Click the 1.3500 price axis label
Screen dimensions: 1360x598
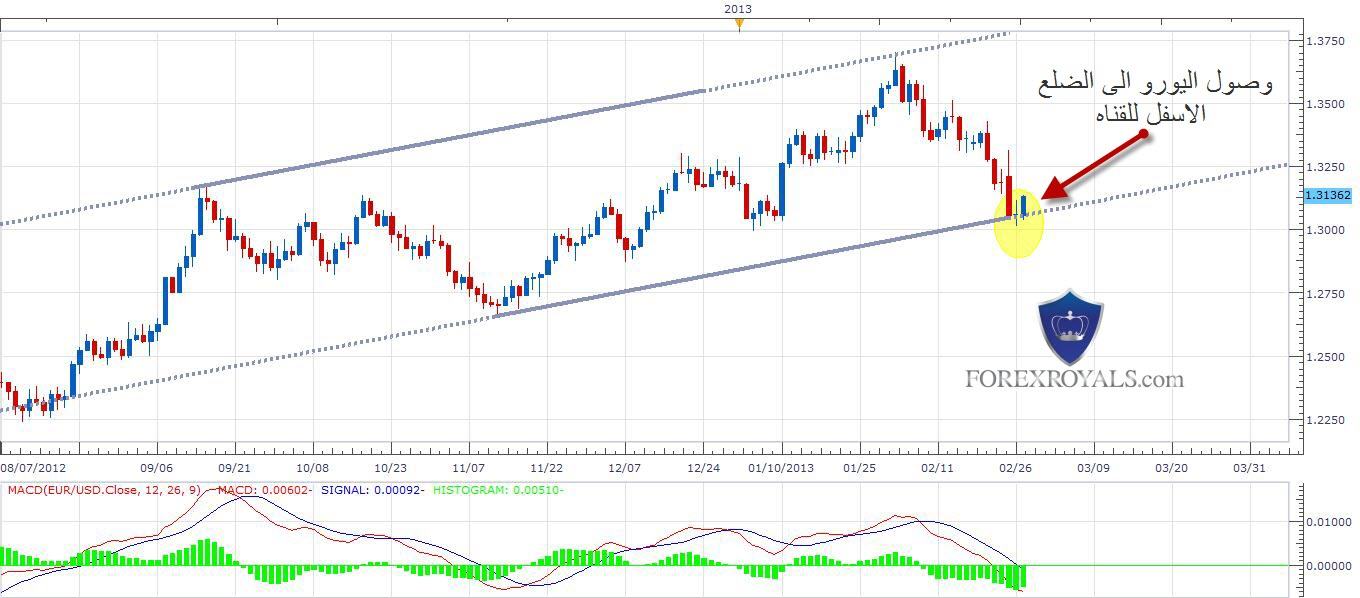coord(1324,103)
